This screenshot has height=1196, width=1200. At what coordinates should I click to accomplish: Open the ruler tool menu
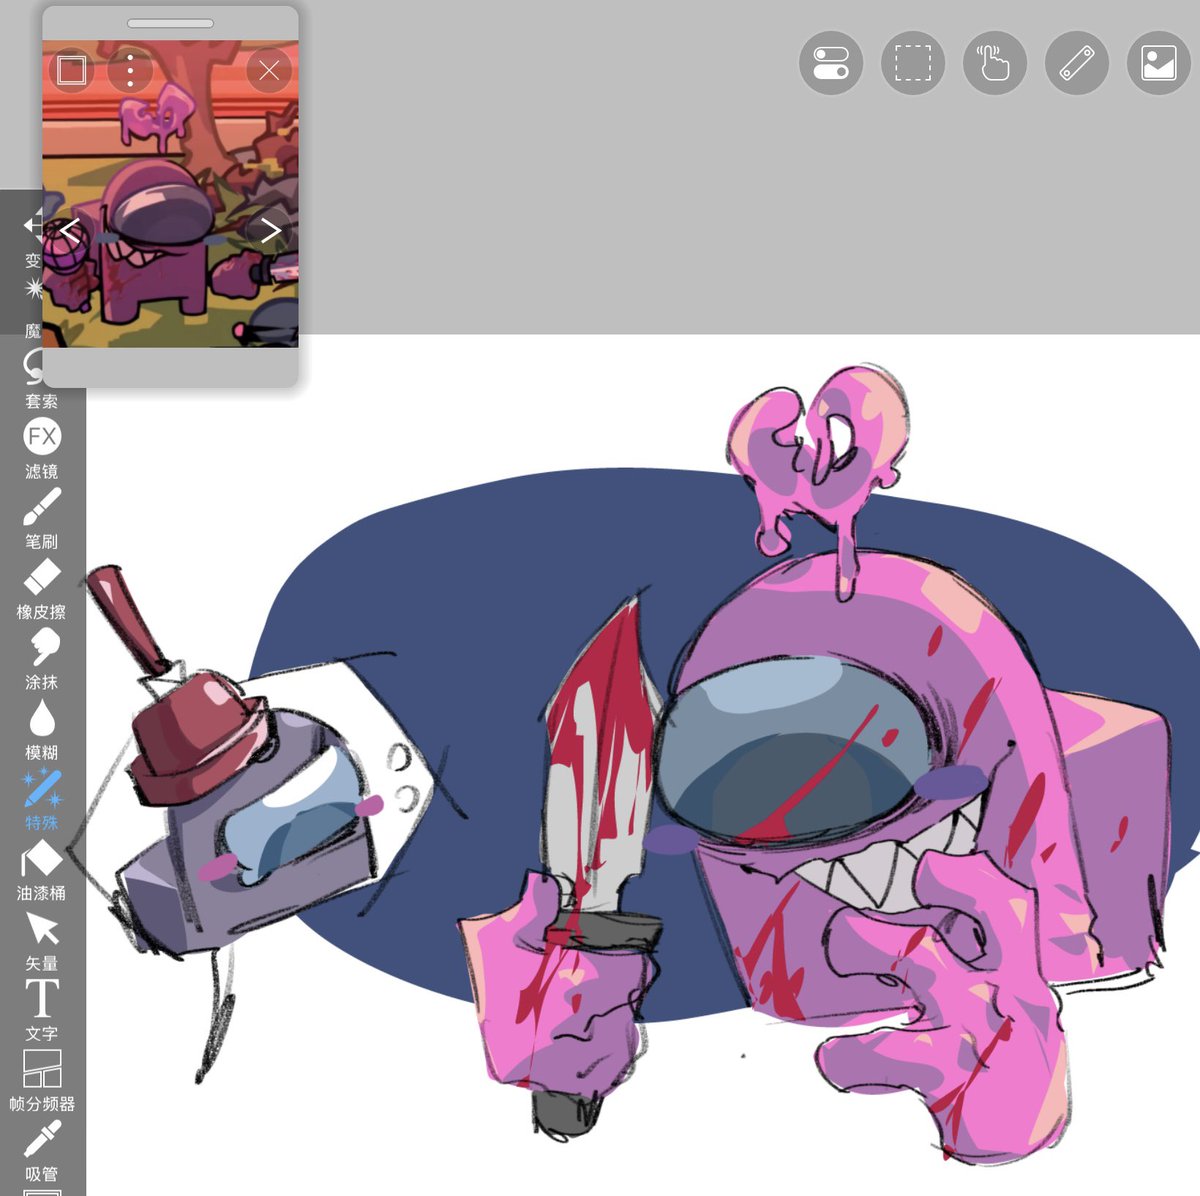click(1076, 63)
